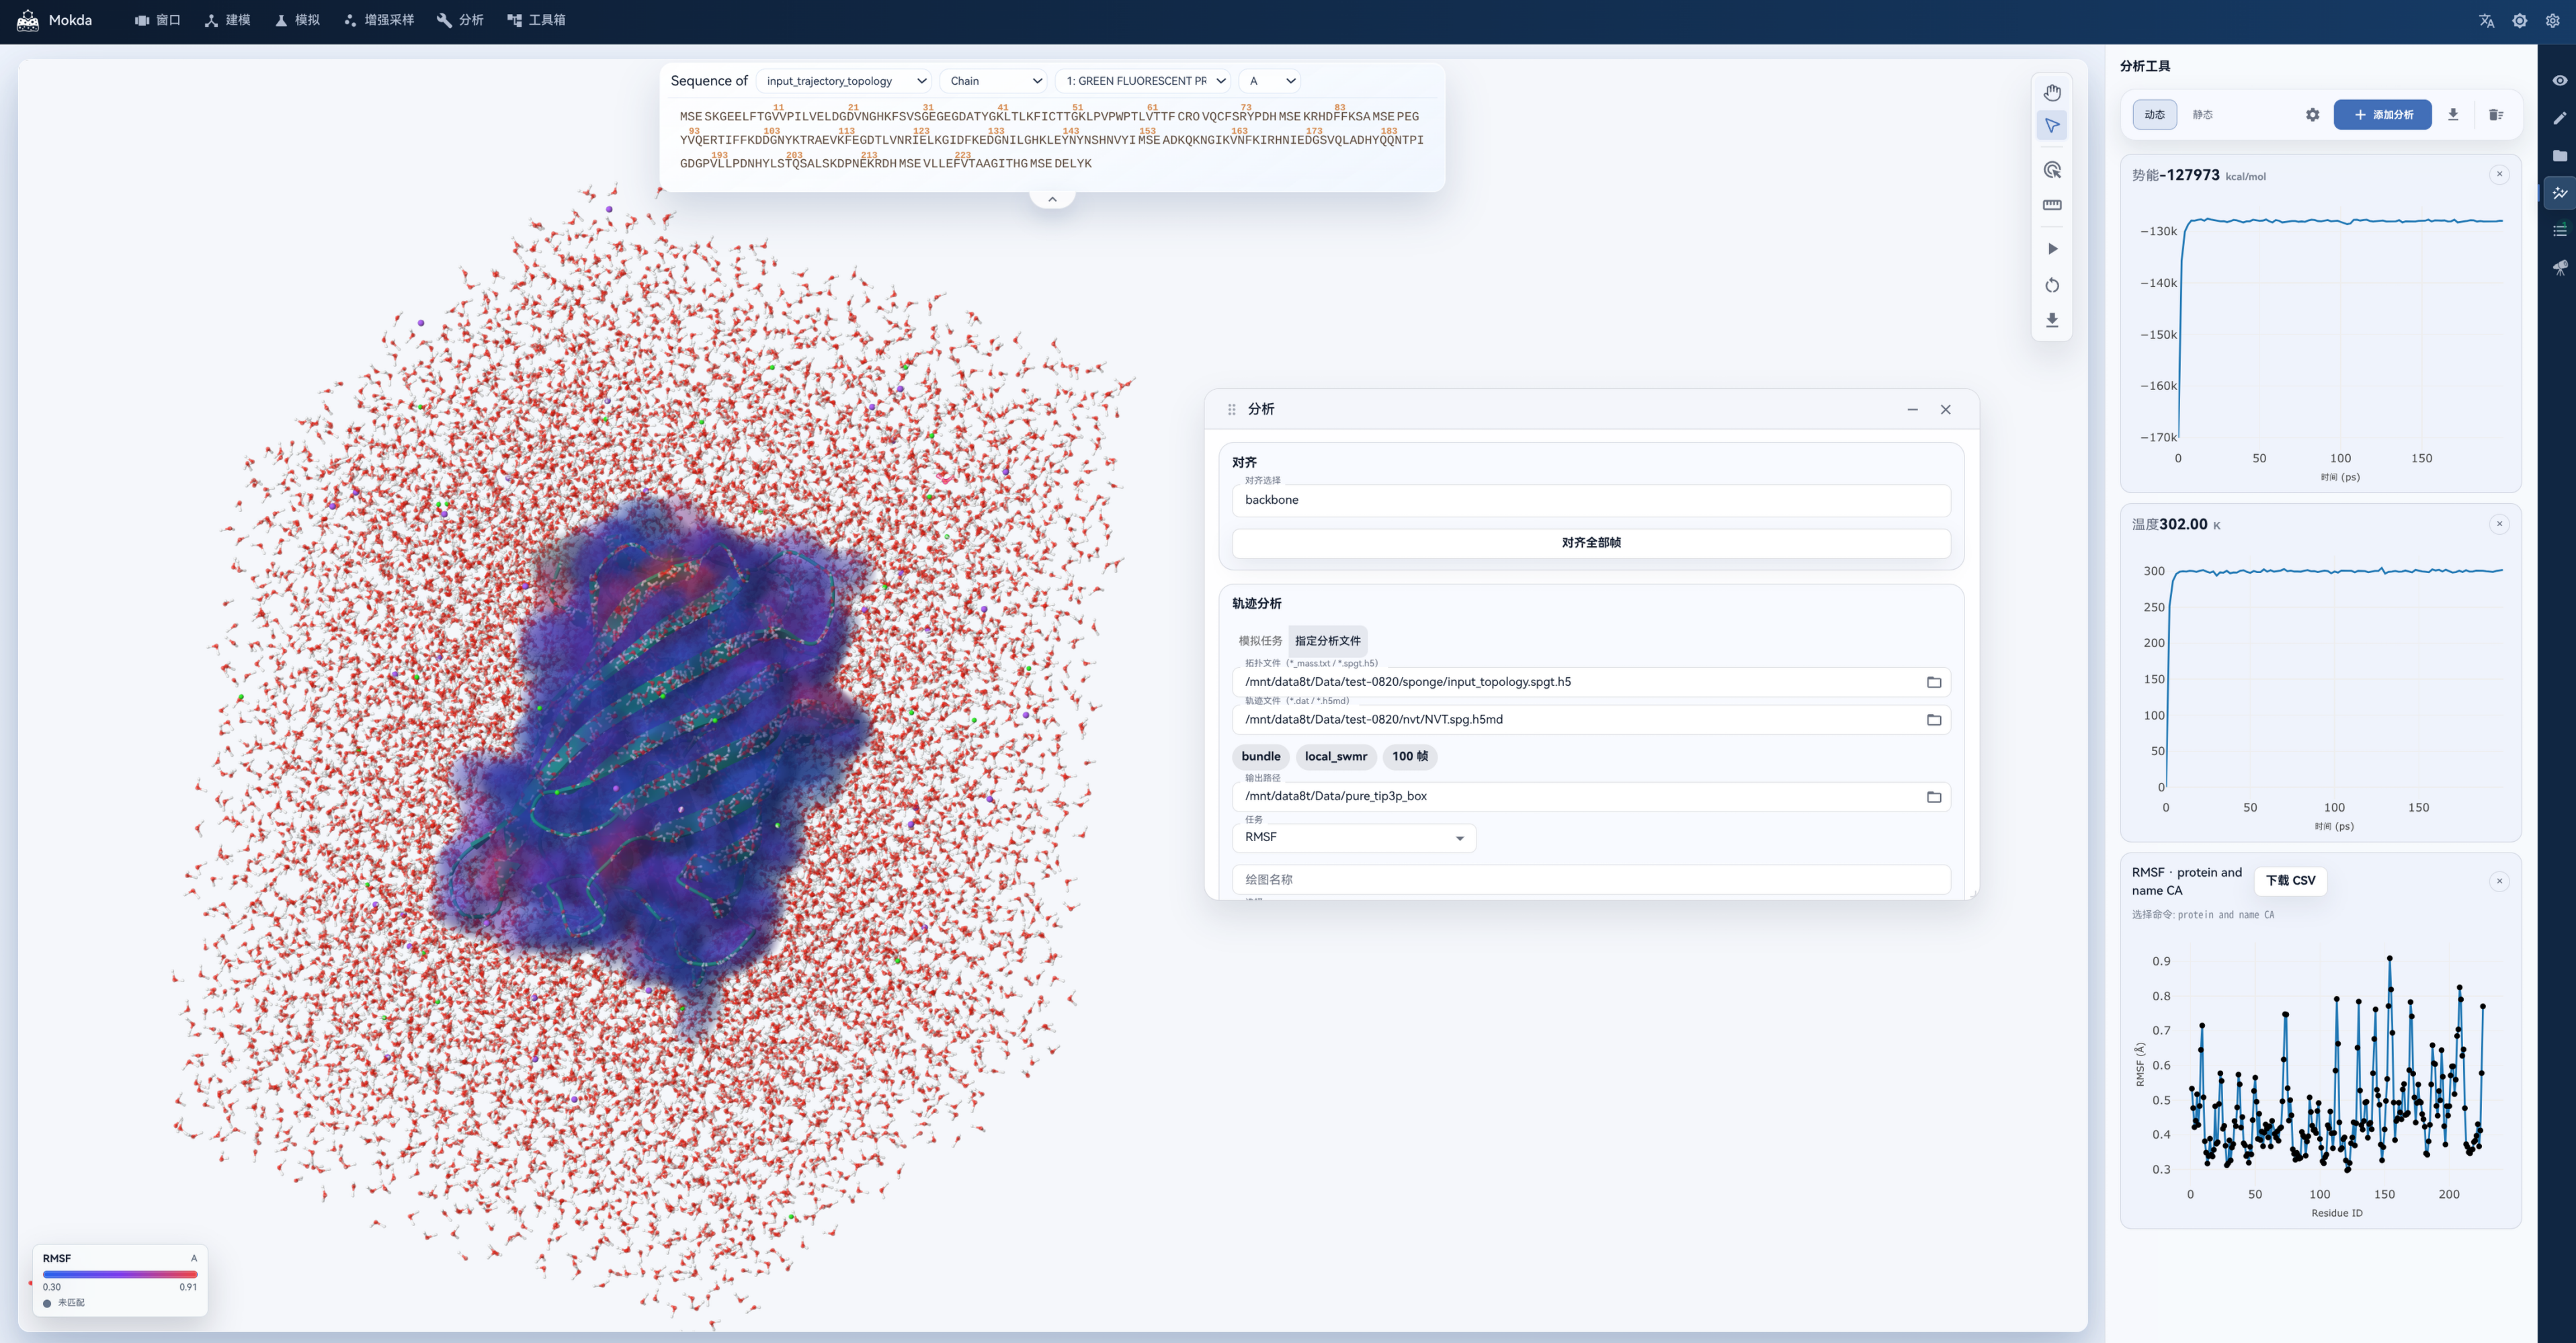Viewport: 2576px width, 1343px height.
Task: Select the 指定分析文件 tab
Action: [x=1327, y=641]
